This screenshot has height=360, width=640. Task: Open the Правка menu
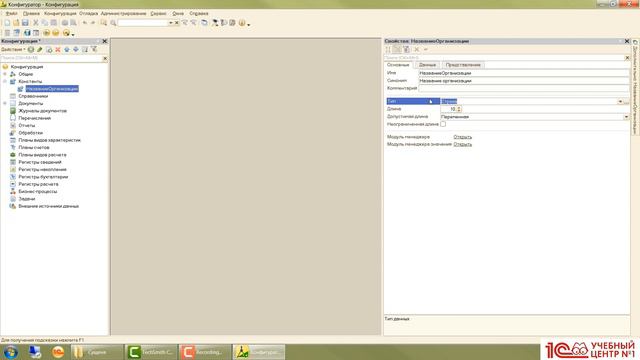(31, 13)
